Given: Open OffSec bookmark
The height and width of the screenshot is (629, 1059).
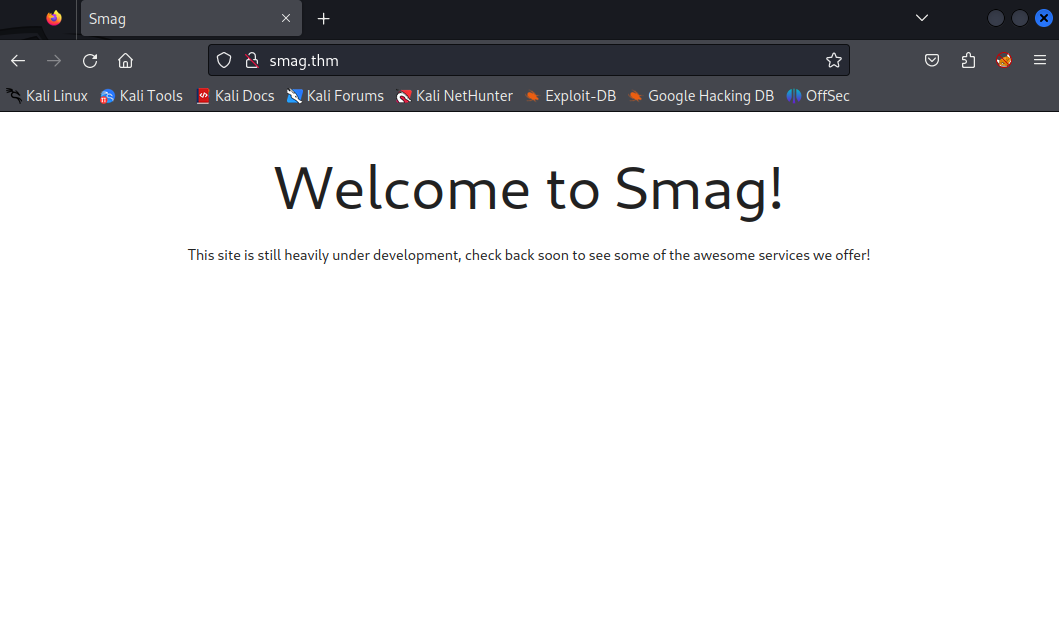Looking at the screenshot, I should [x=818, y=96].
